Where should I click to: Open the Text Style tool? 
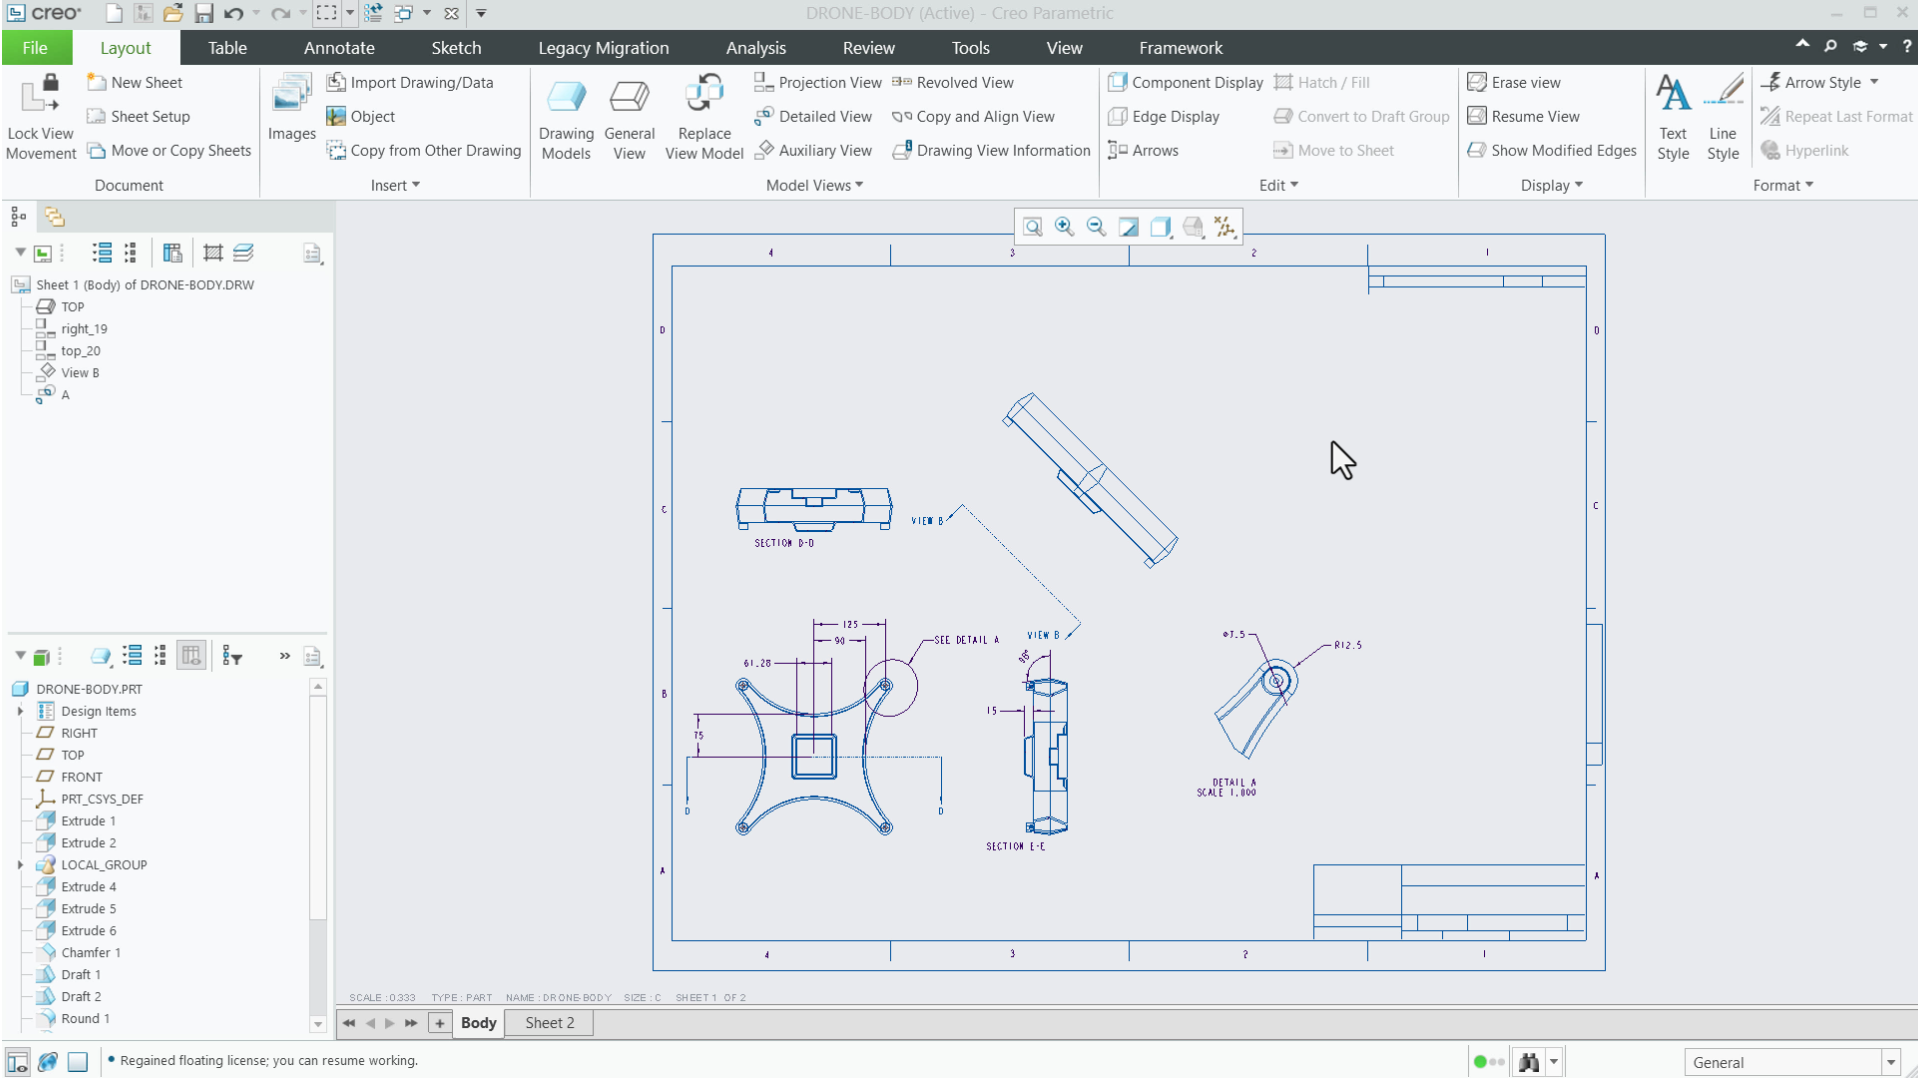coord(1673,117)
